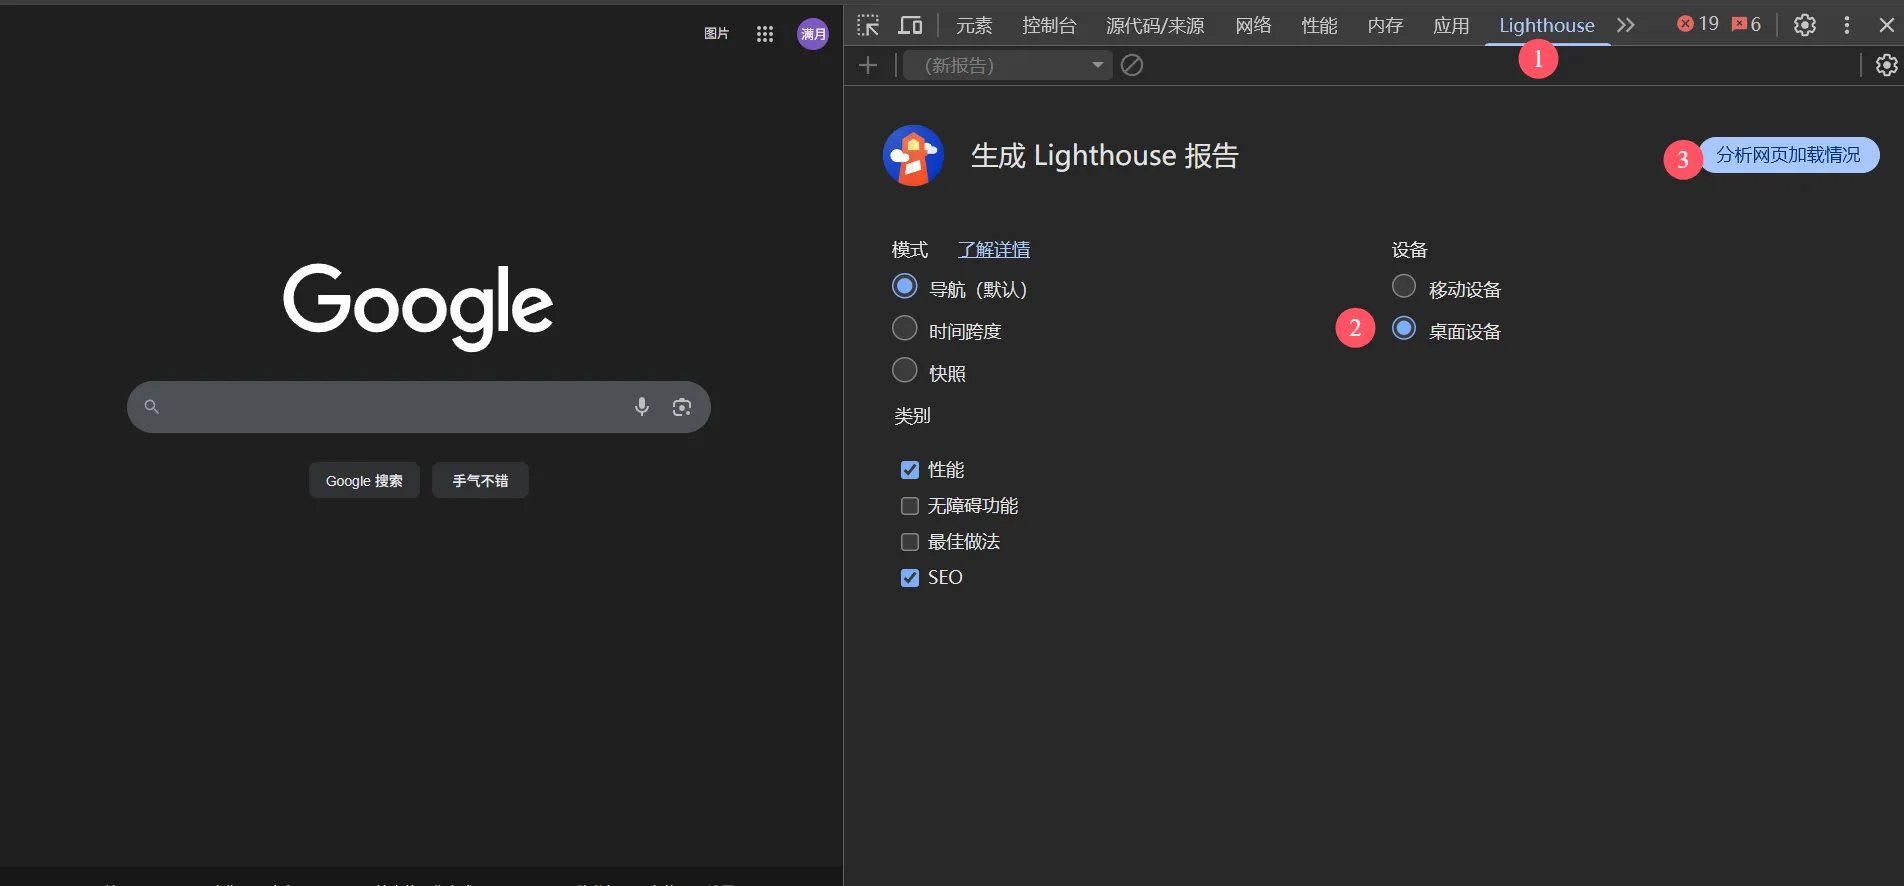Switch to the 元素 tab
This screenshot has height=886, width=1904.
coord(974,25)
